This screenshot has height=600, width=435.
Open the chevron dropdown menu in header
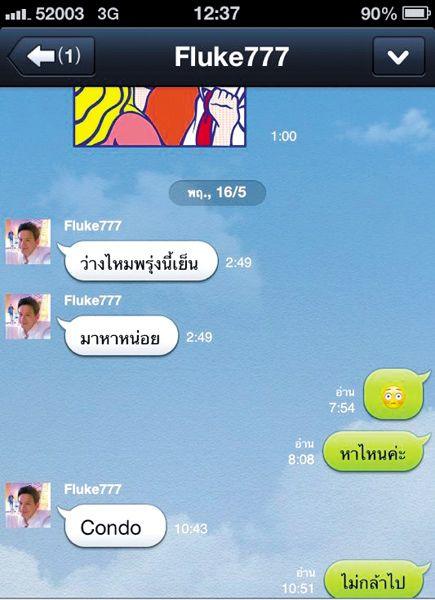(398, 57)
